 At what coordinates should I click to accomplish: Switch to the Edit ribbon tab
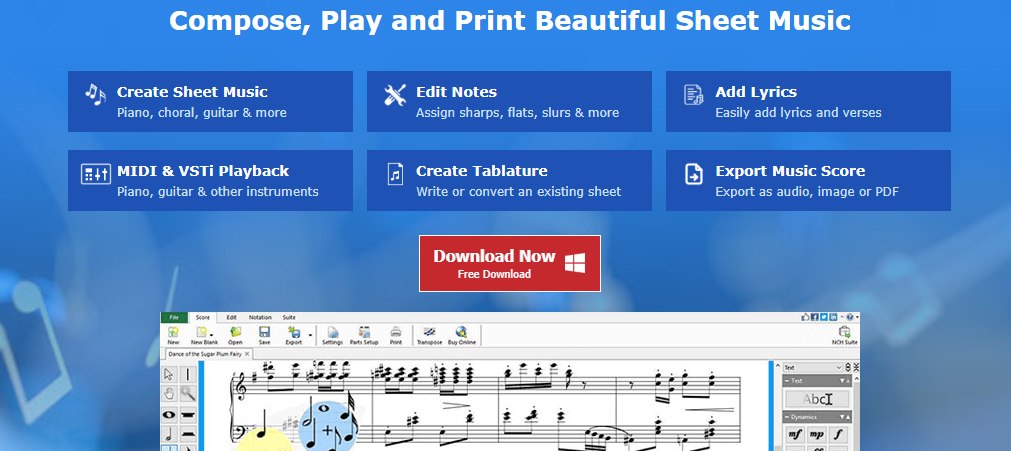click(231, 317)
